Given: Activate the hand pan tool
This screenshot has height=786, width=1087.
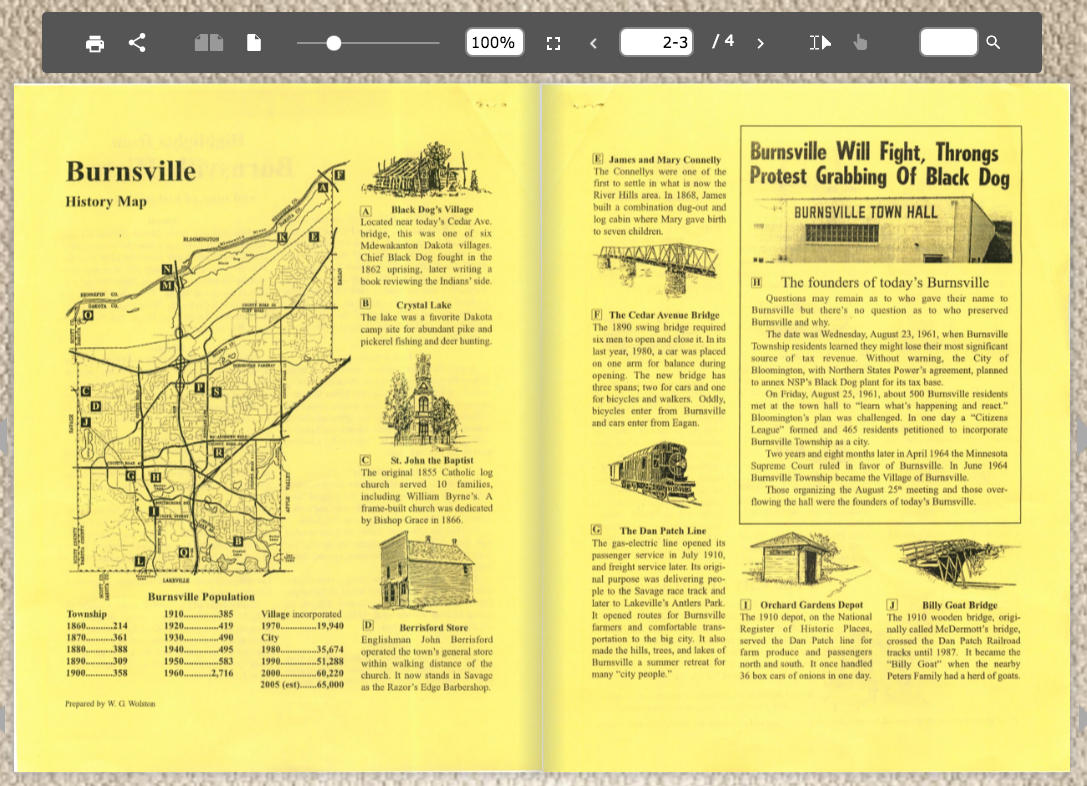Looking at the screenshot, I should (x=859, y=43).
